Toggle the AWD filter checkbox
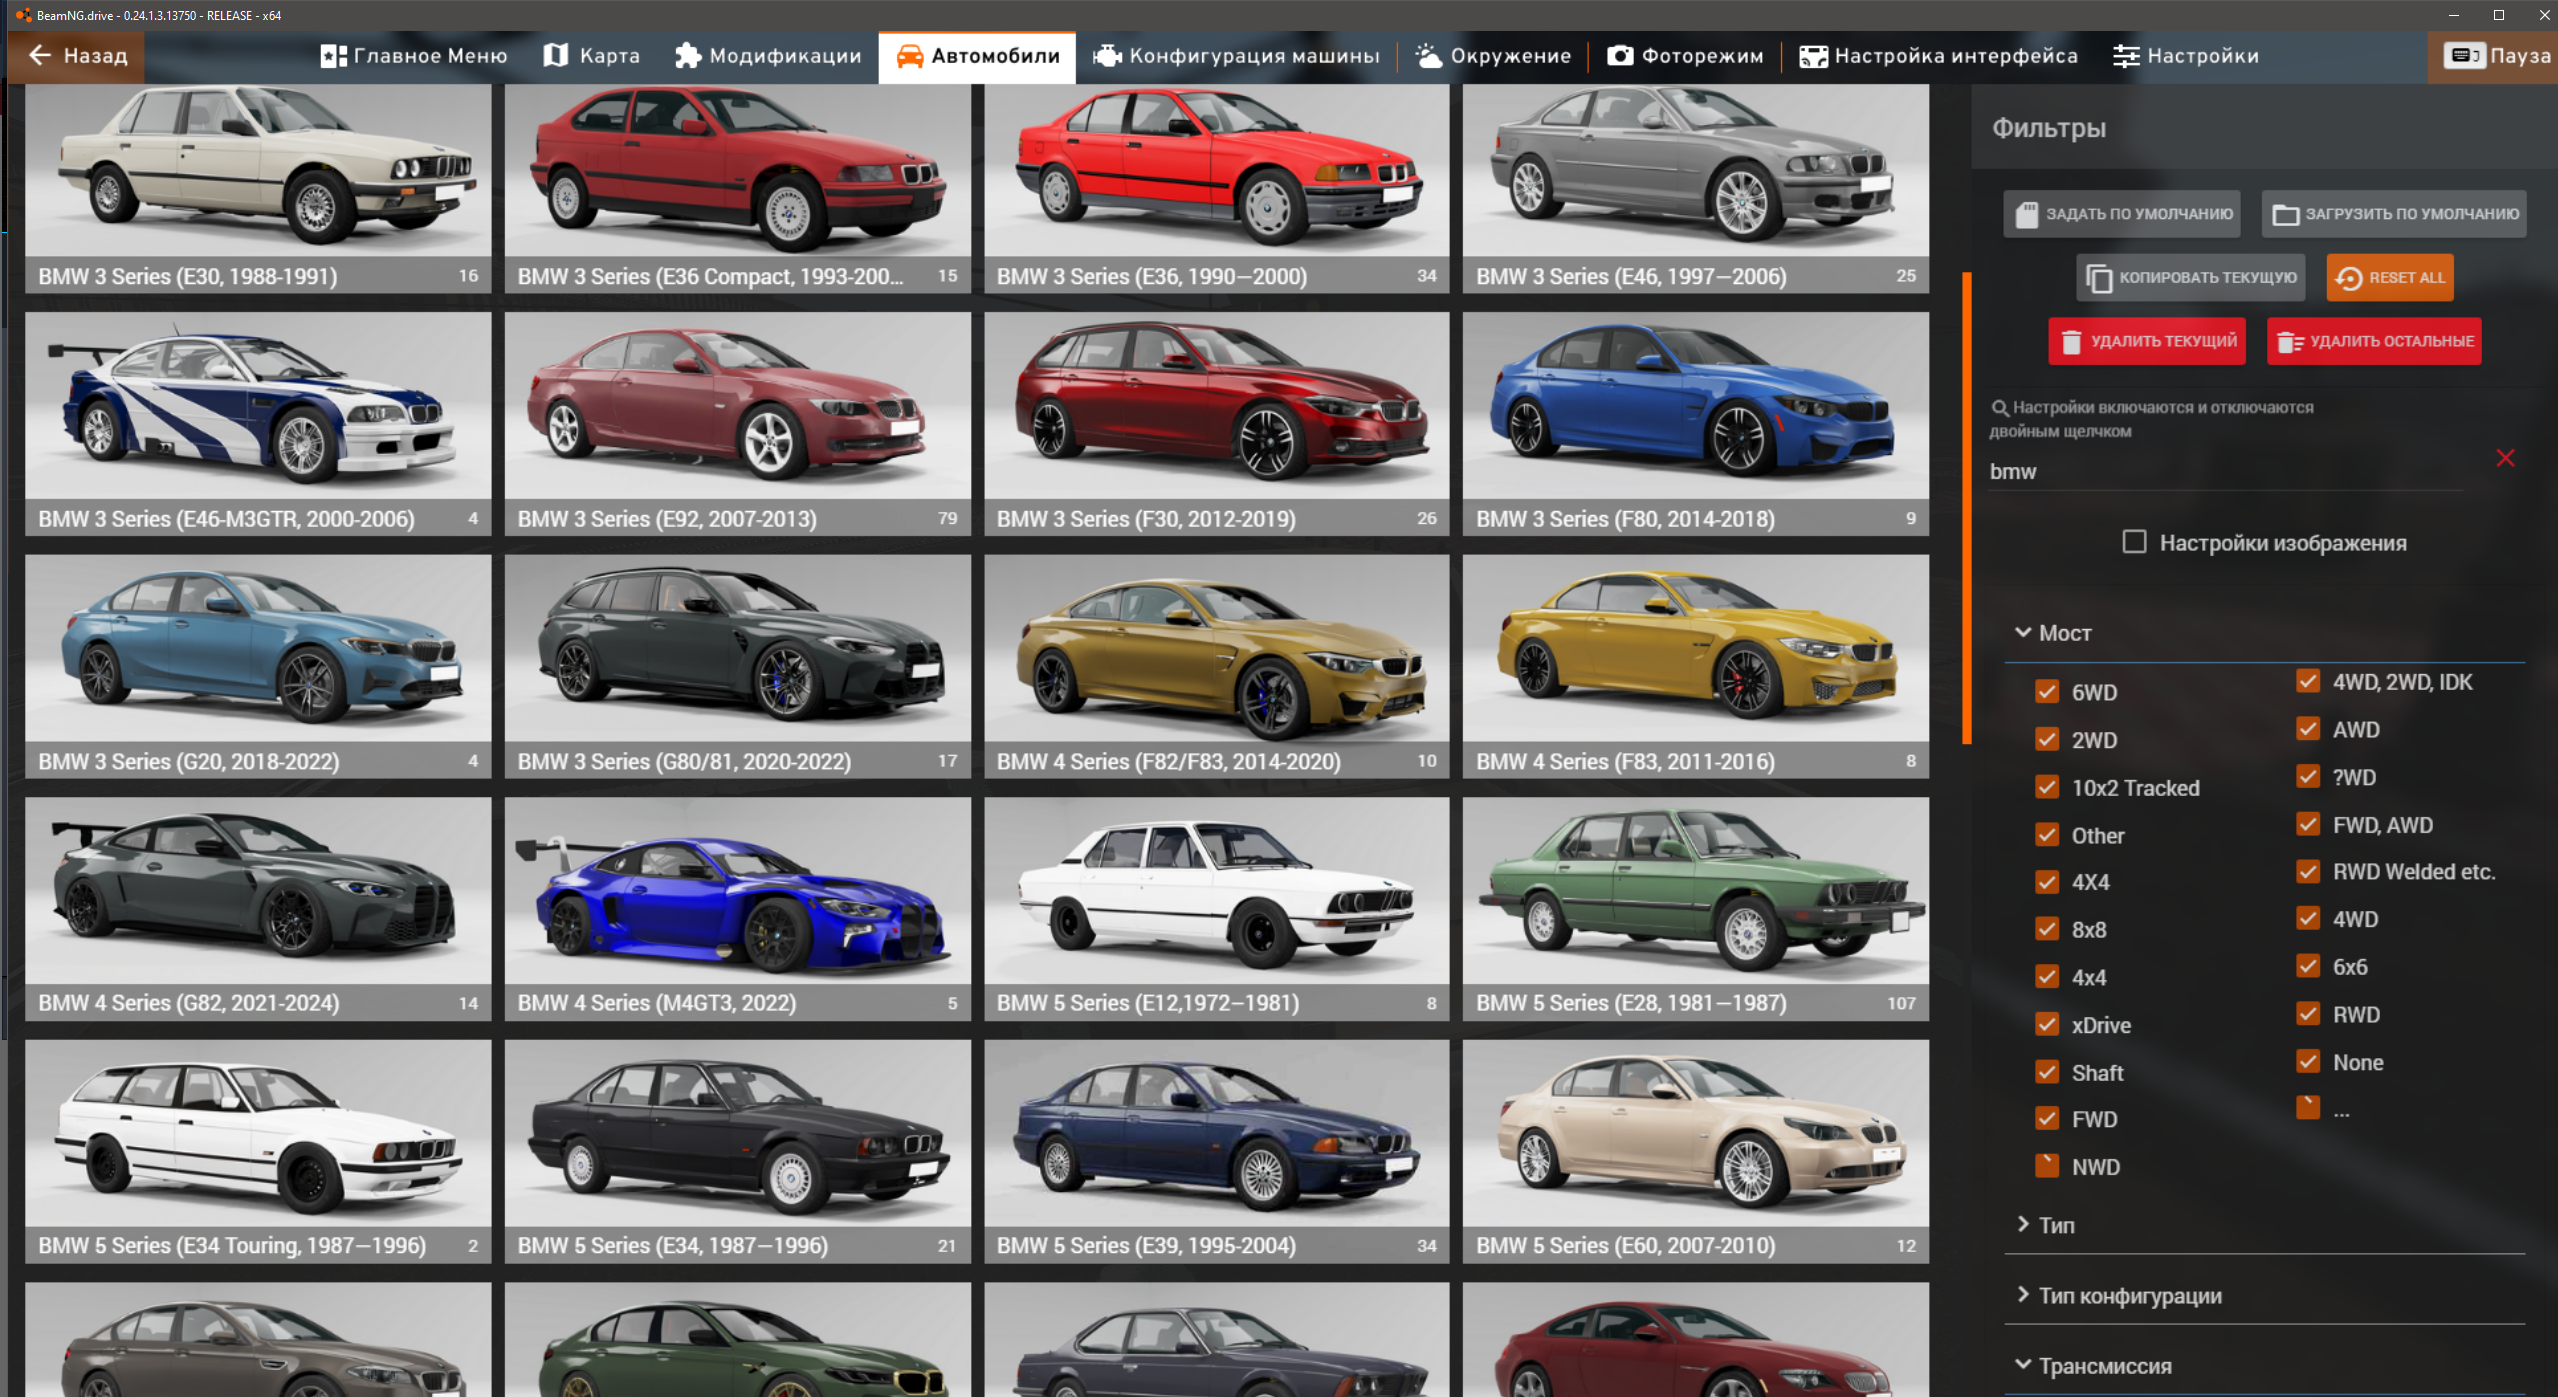The image size is (2558, 1397). 2308,729
